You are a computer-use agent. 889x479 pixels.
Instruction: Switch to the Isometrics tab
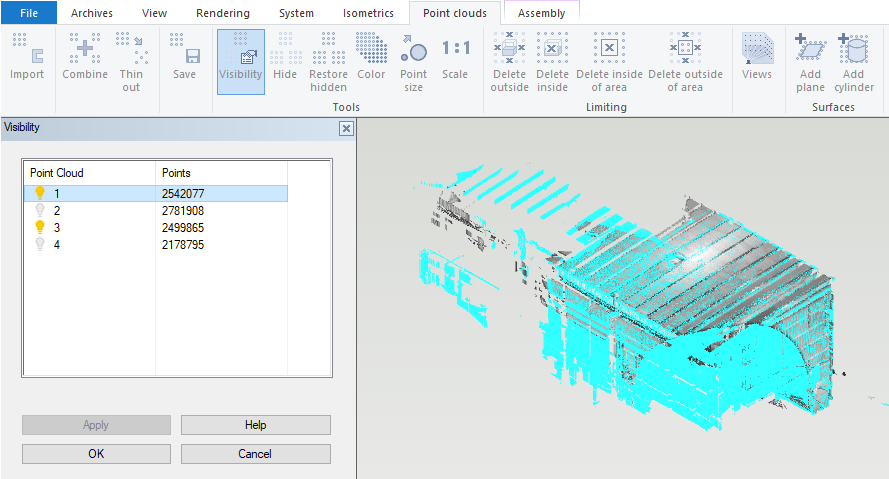[x=368, y=13]
